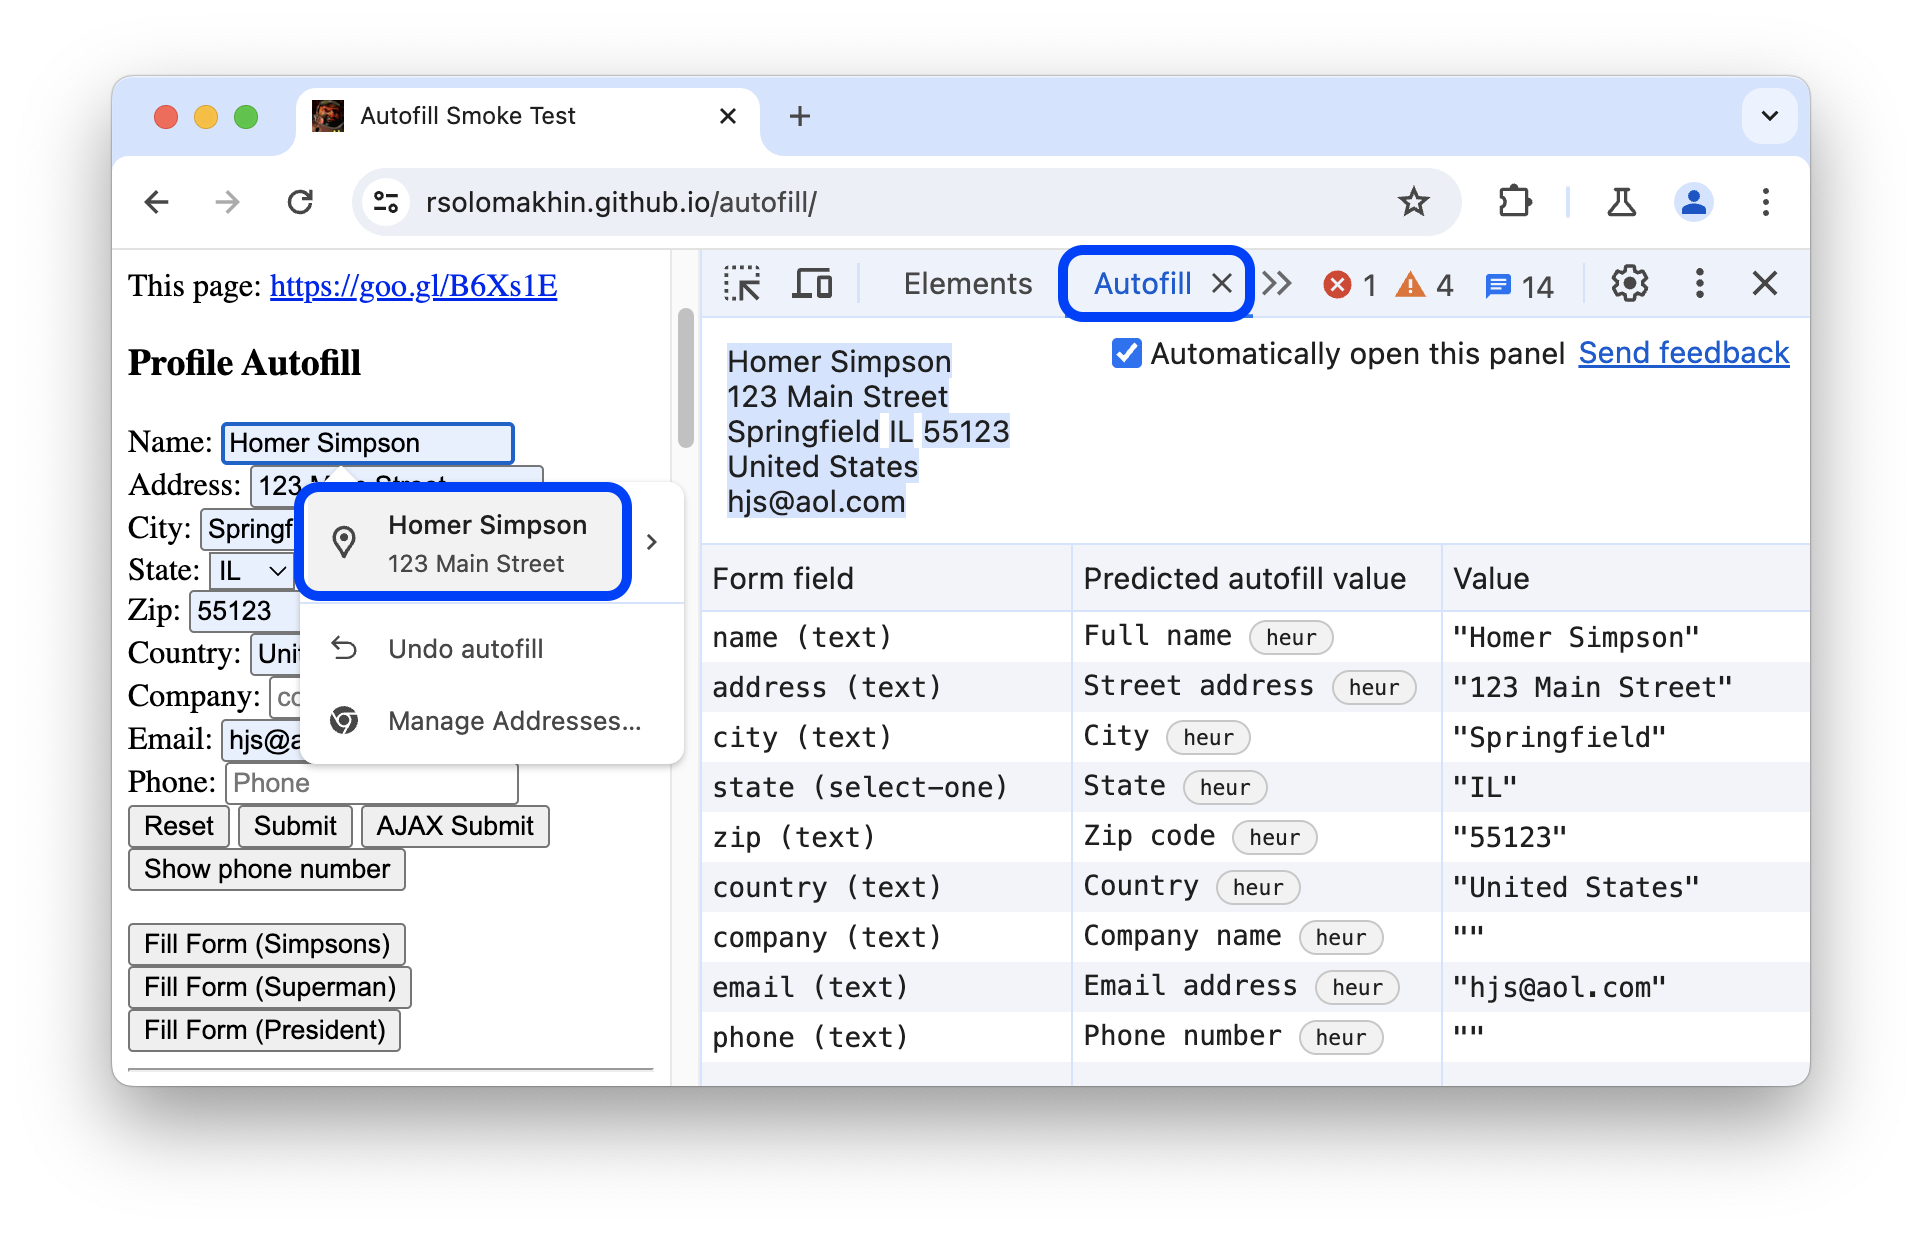Click the DevTools close X button
The image size is (1922, 1234).
(x=1765, y=283)
